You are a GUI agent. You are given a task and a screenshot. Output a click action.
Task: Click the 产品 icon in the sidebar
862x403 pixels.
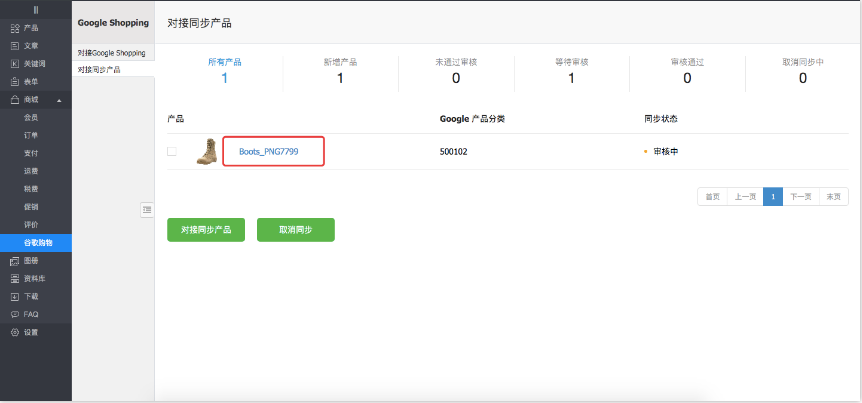15,28
